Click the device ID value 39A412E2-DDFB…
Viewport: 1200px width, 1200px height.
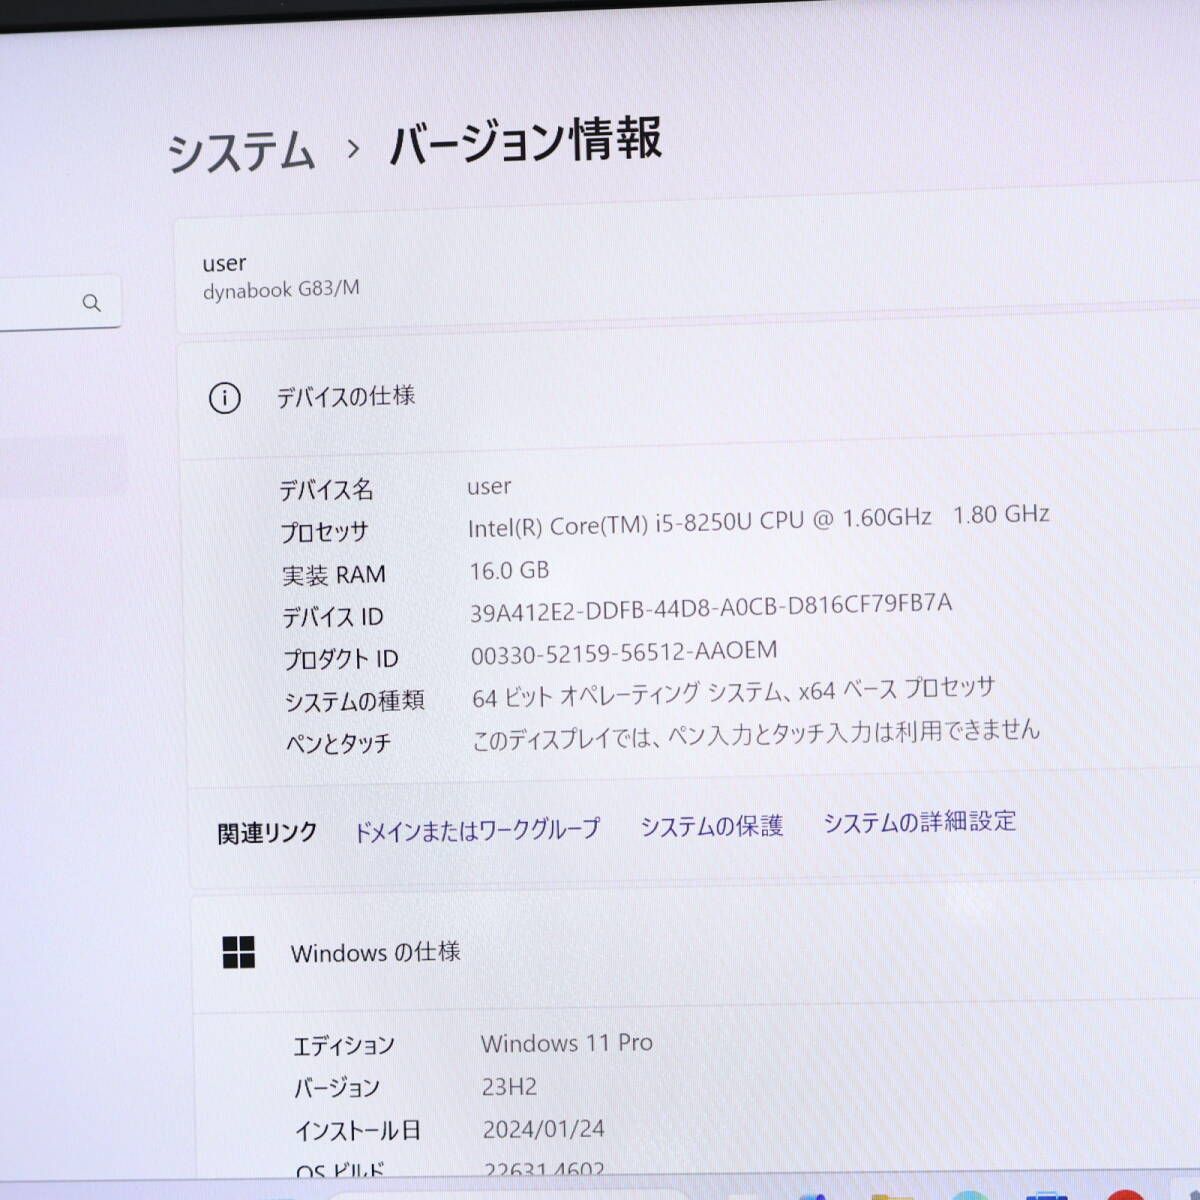click(x=711, y=608)
